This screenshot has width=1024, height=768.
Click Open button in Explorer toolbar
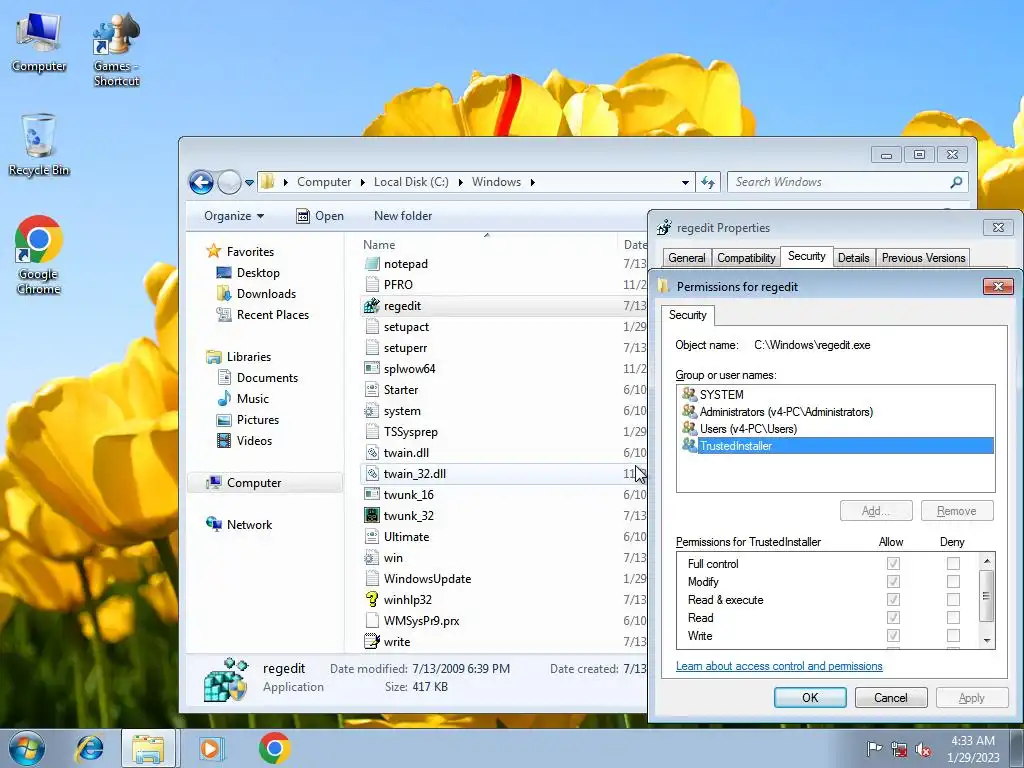(319, 216)
